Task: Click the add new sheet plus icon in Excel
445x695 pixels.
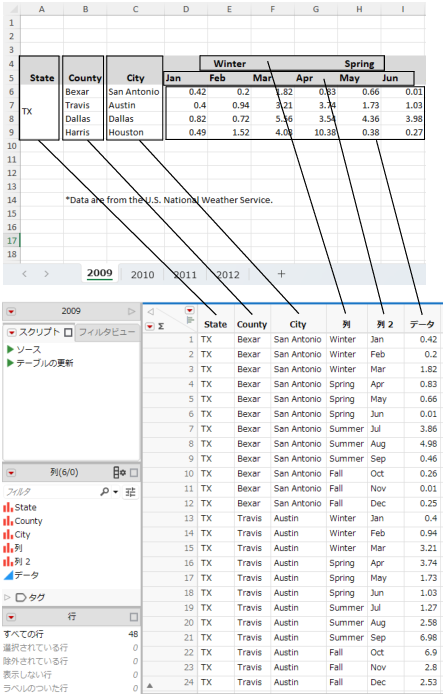Action: 281,274
